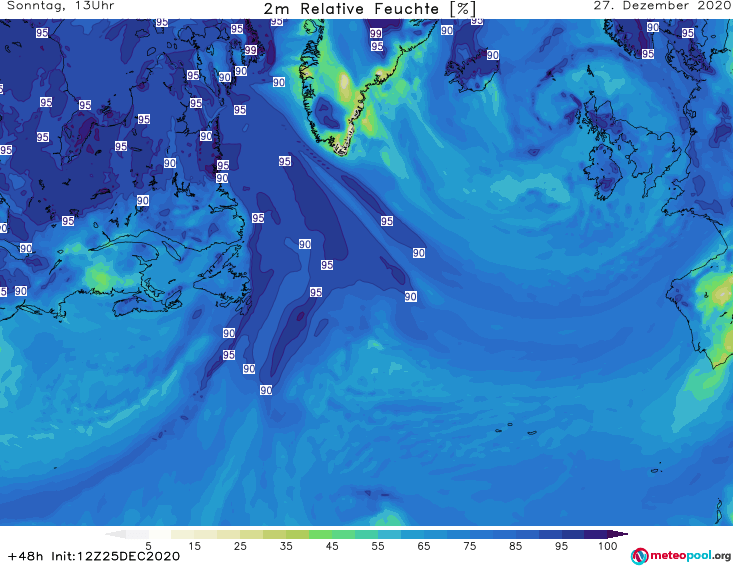
Task: Click the '+48h' forecast hour text
Action: pos(25,556)
